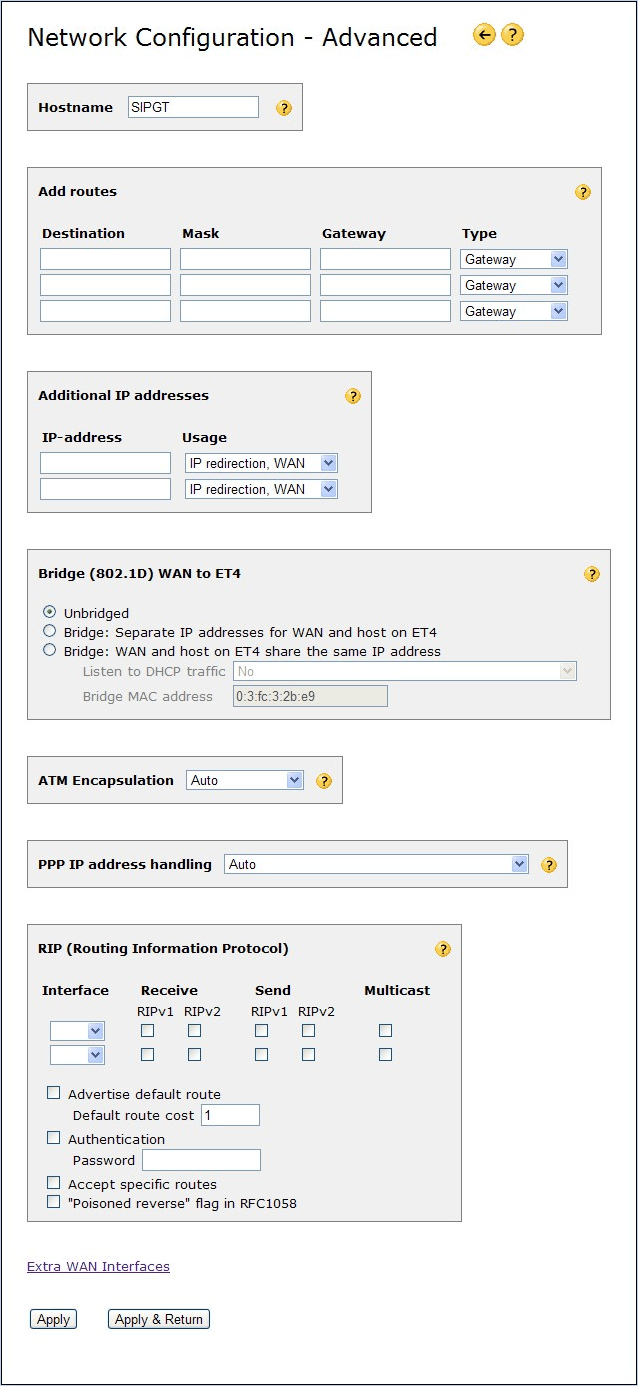Viewport: 638px width, 1386px height.
Task: Open page help icon next to title
Action: click(512, 36)
